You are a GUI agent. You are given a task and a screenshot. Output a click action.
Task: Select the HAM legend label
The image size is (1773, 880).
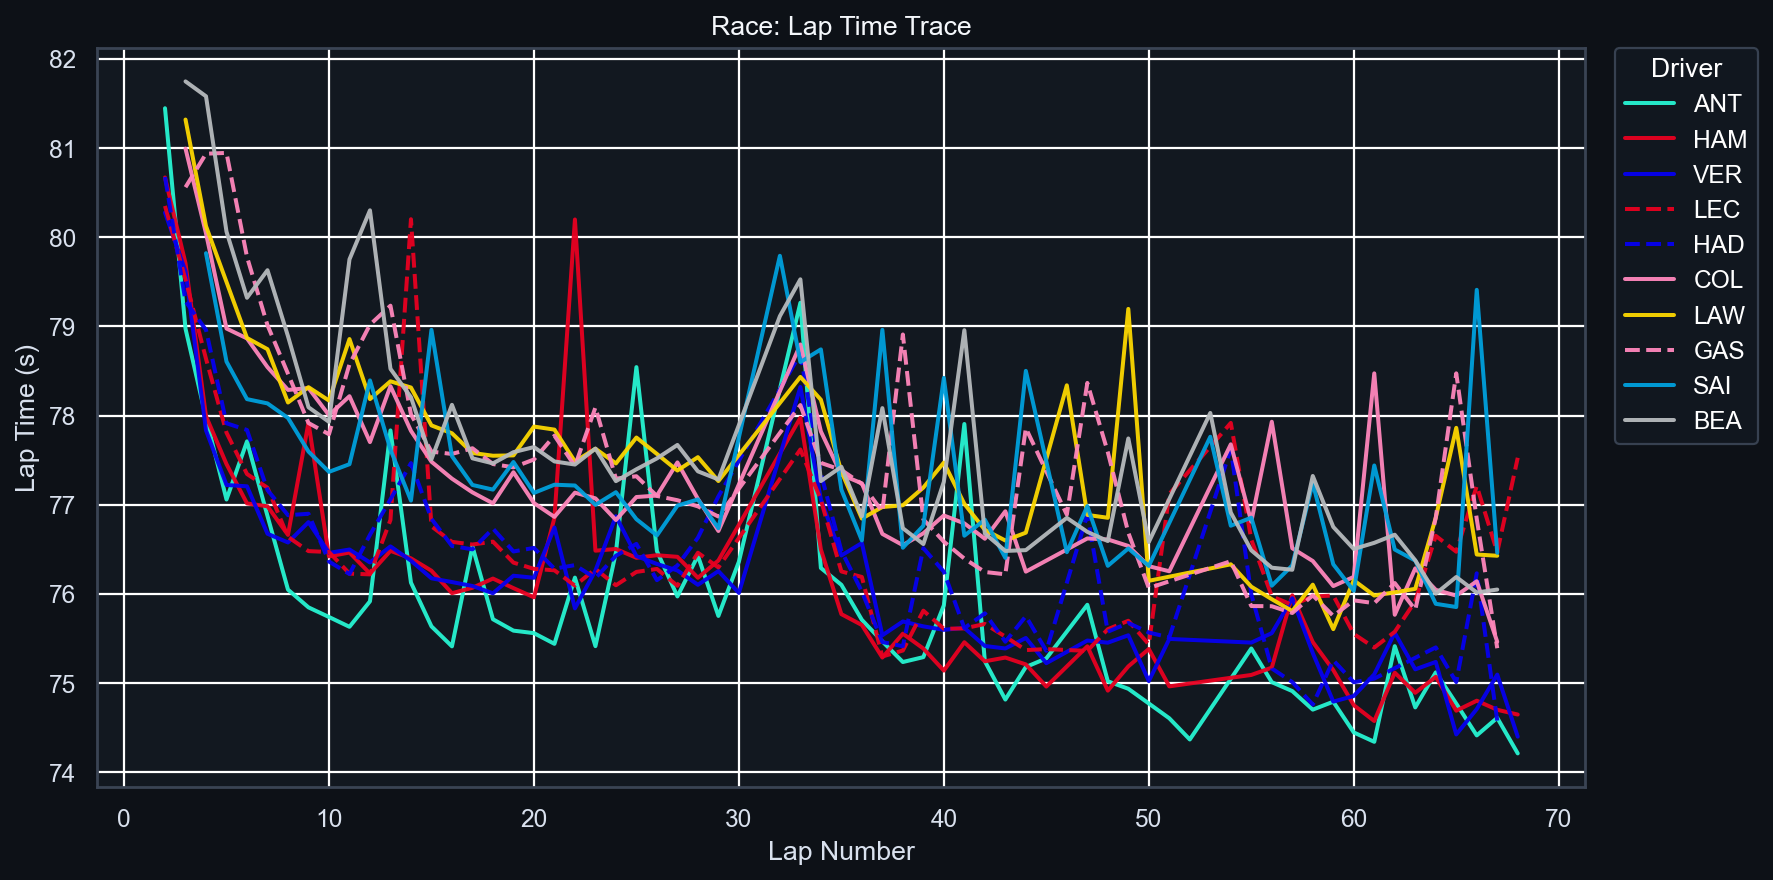[x=1720, y=139]
